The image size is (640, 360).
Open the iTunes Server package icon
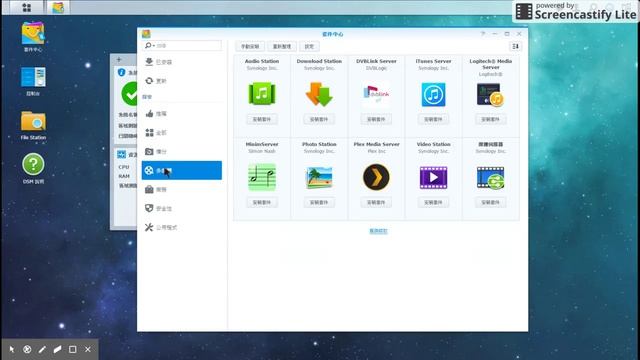433,94
